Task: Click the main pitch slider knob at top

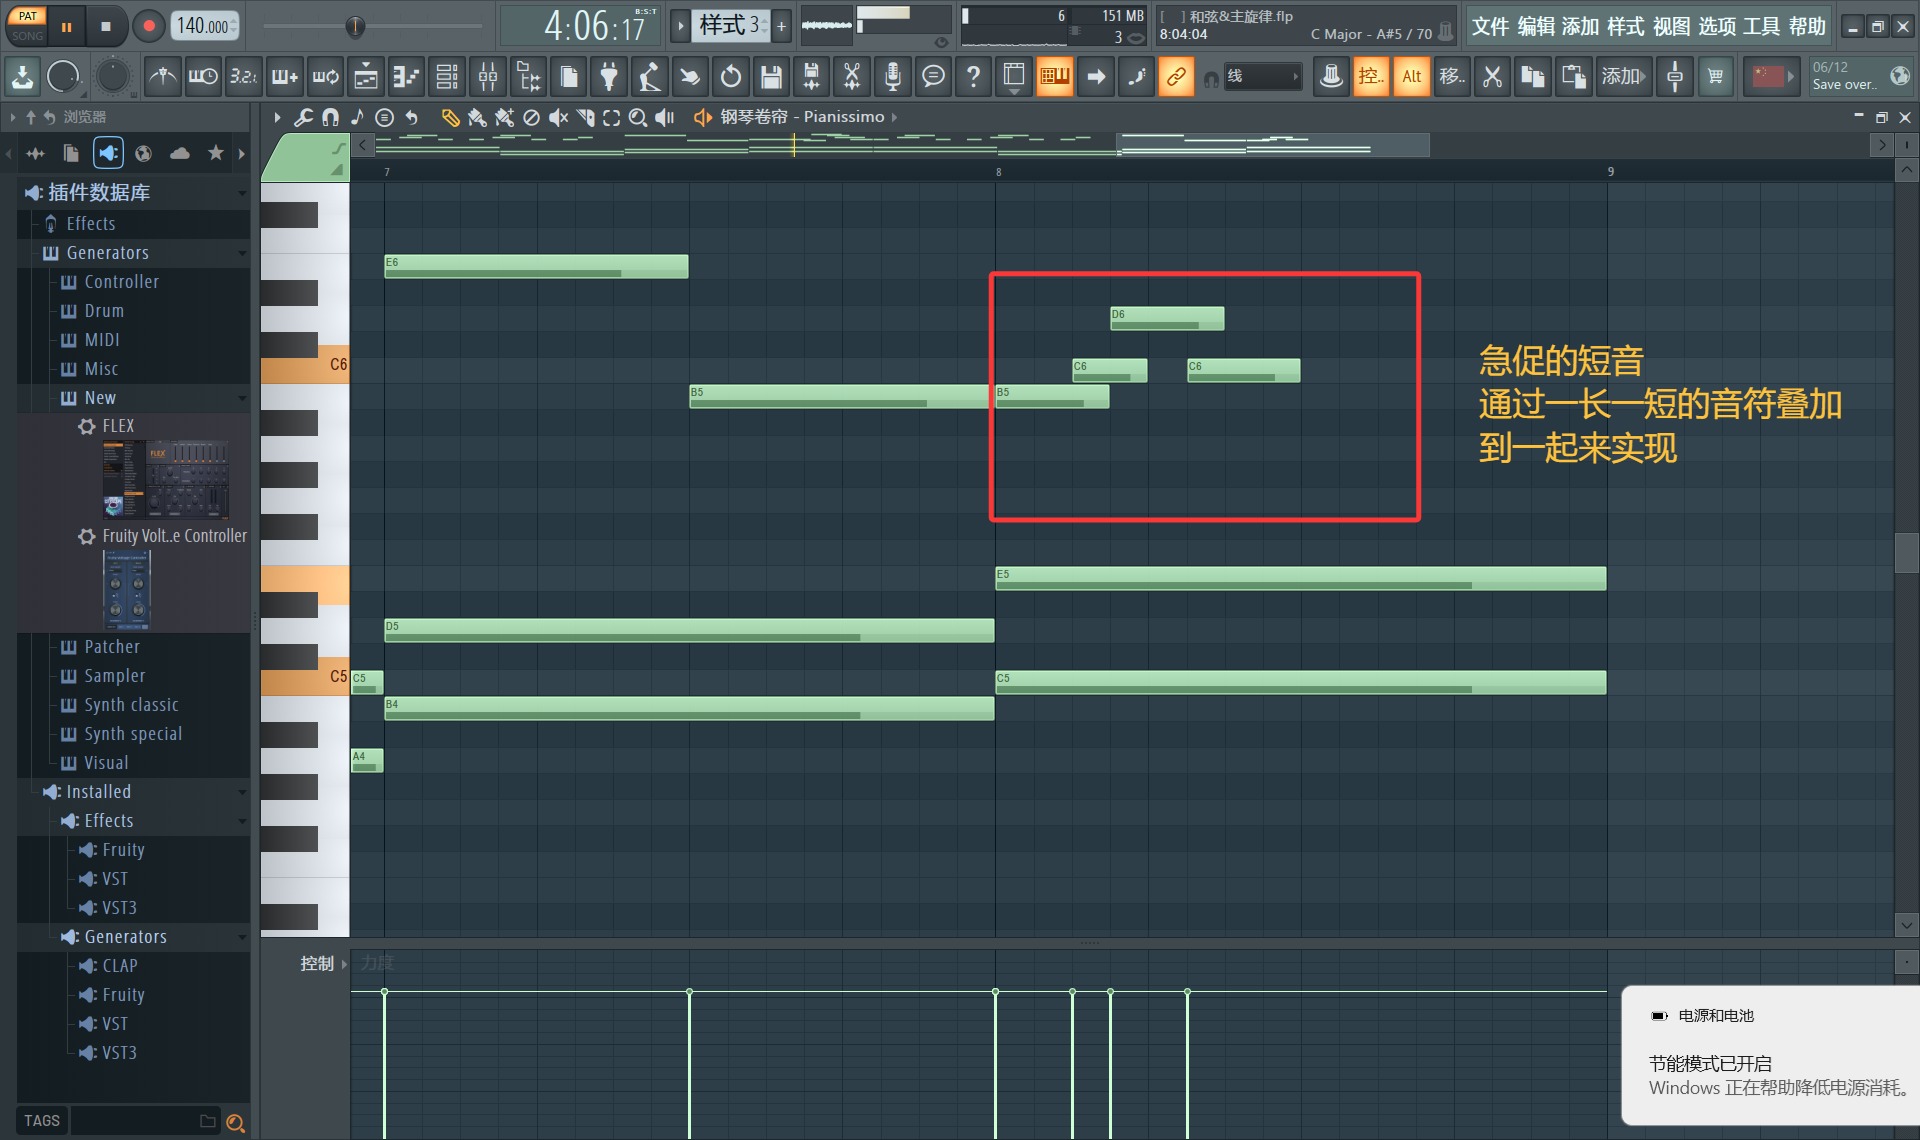Action: [355, 27]
